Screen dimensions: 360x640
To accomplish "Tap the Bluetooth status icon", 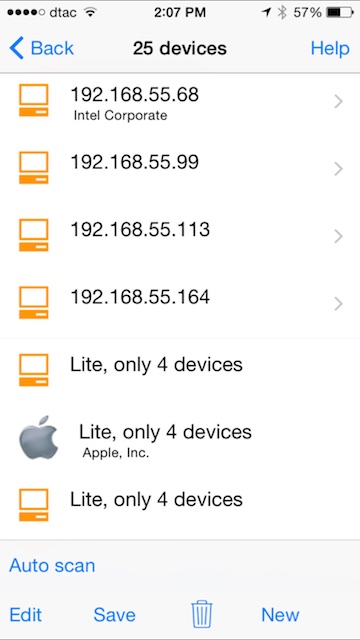I will pos(282,13).
